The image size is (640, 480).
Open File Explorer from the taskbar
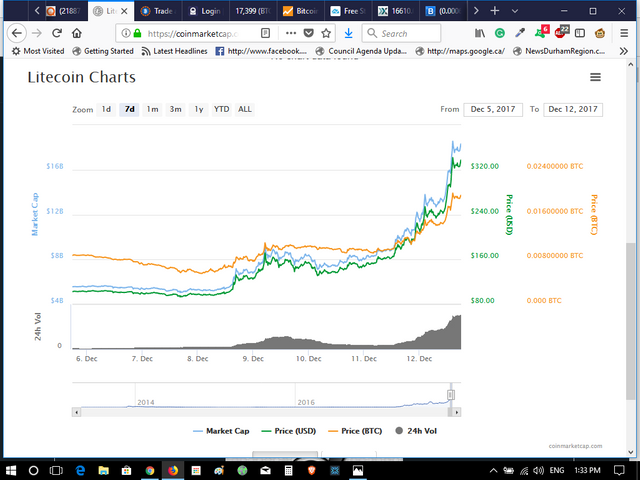tap(103, 470)
